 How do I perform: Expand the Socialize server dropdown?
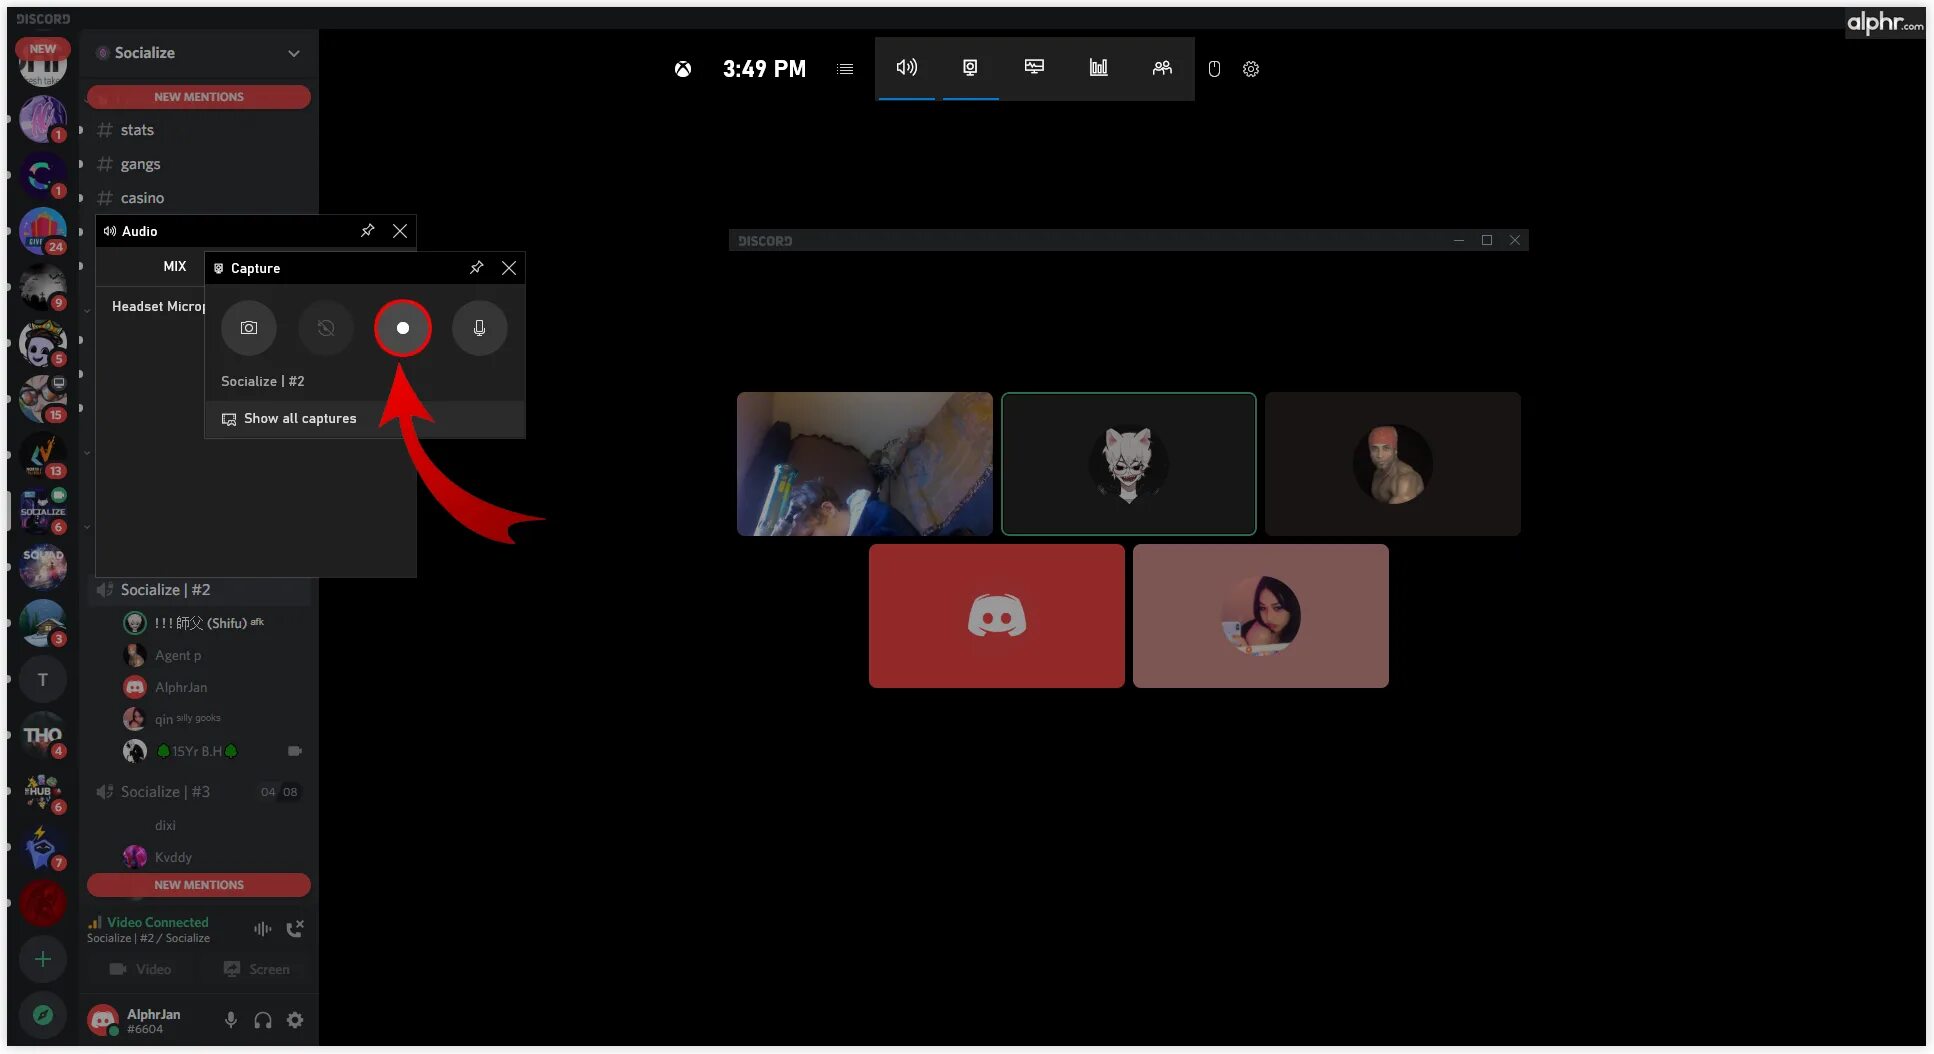tap(294, 53)
